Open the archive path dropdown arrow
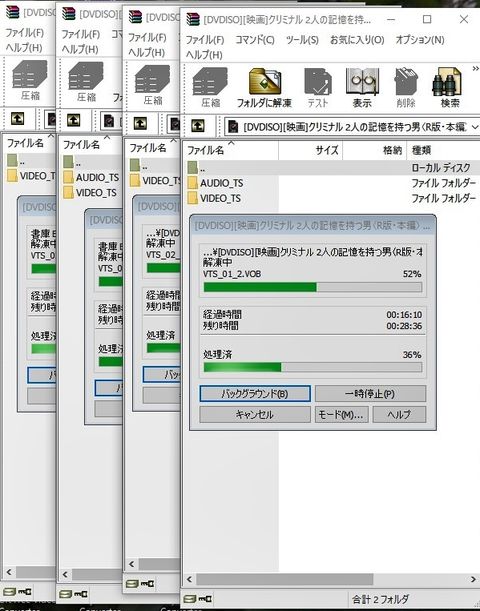The image size is (480, 611). [474, 127]
